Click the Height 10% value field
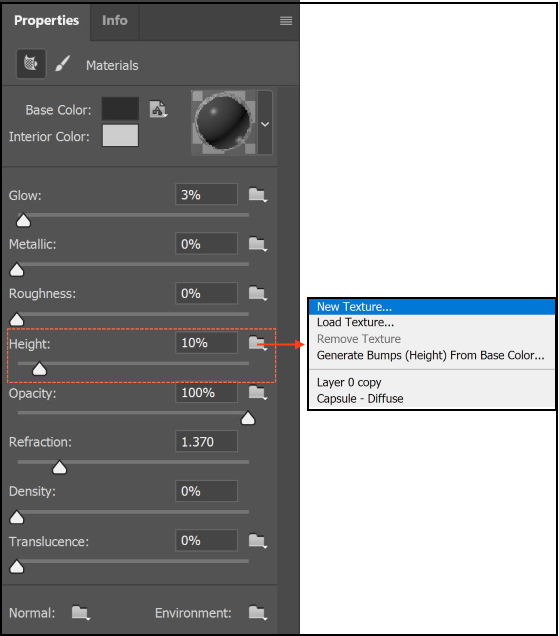559x636 pixels. click(x=206, y=343)
